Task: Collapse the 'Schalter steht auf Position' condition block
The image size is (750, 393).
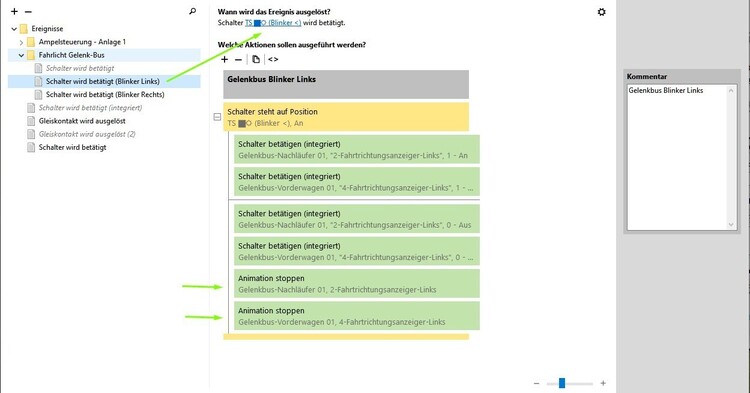Action: (217, 117)
